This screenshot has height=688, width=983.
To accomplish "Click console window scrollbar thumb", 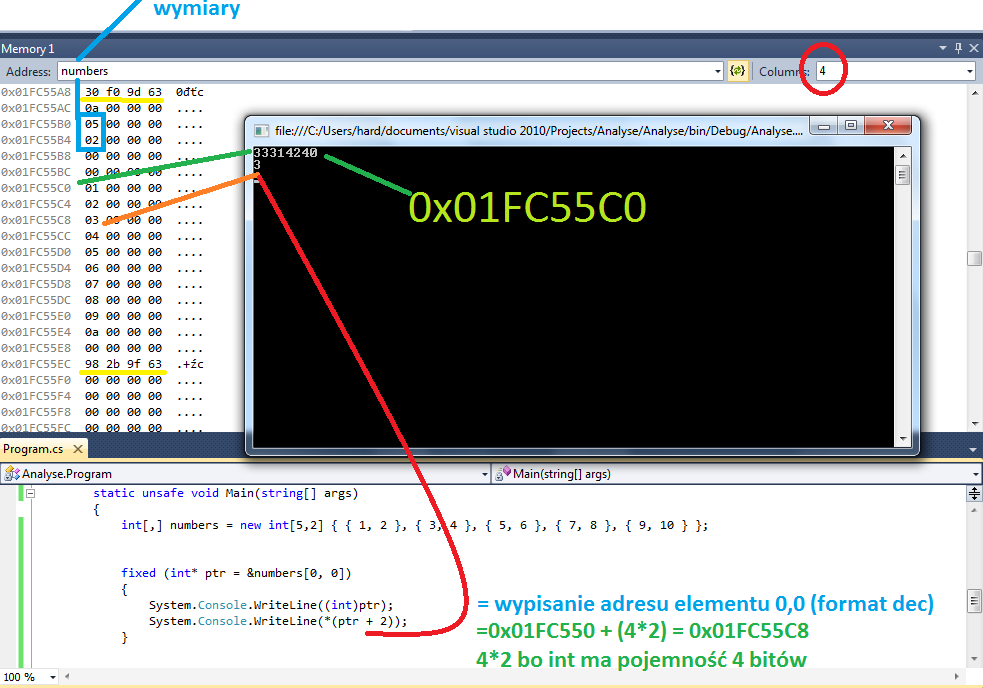I will click(903, 175).
